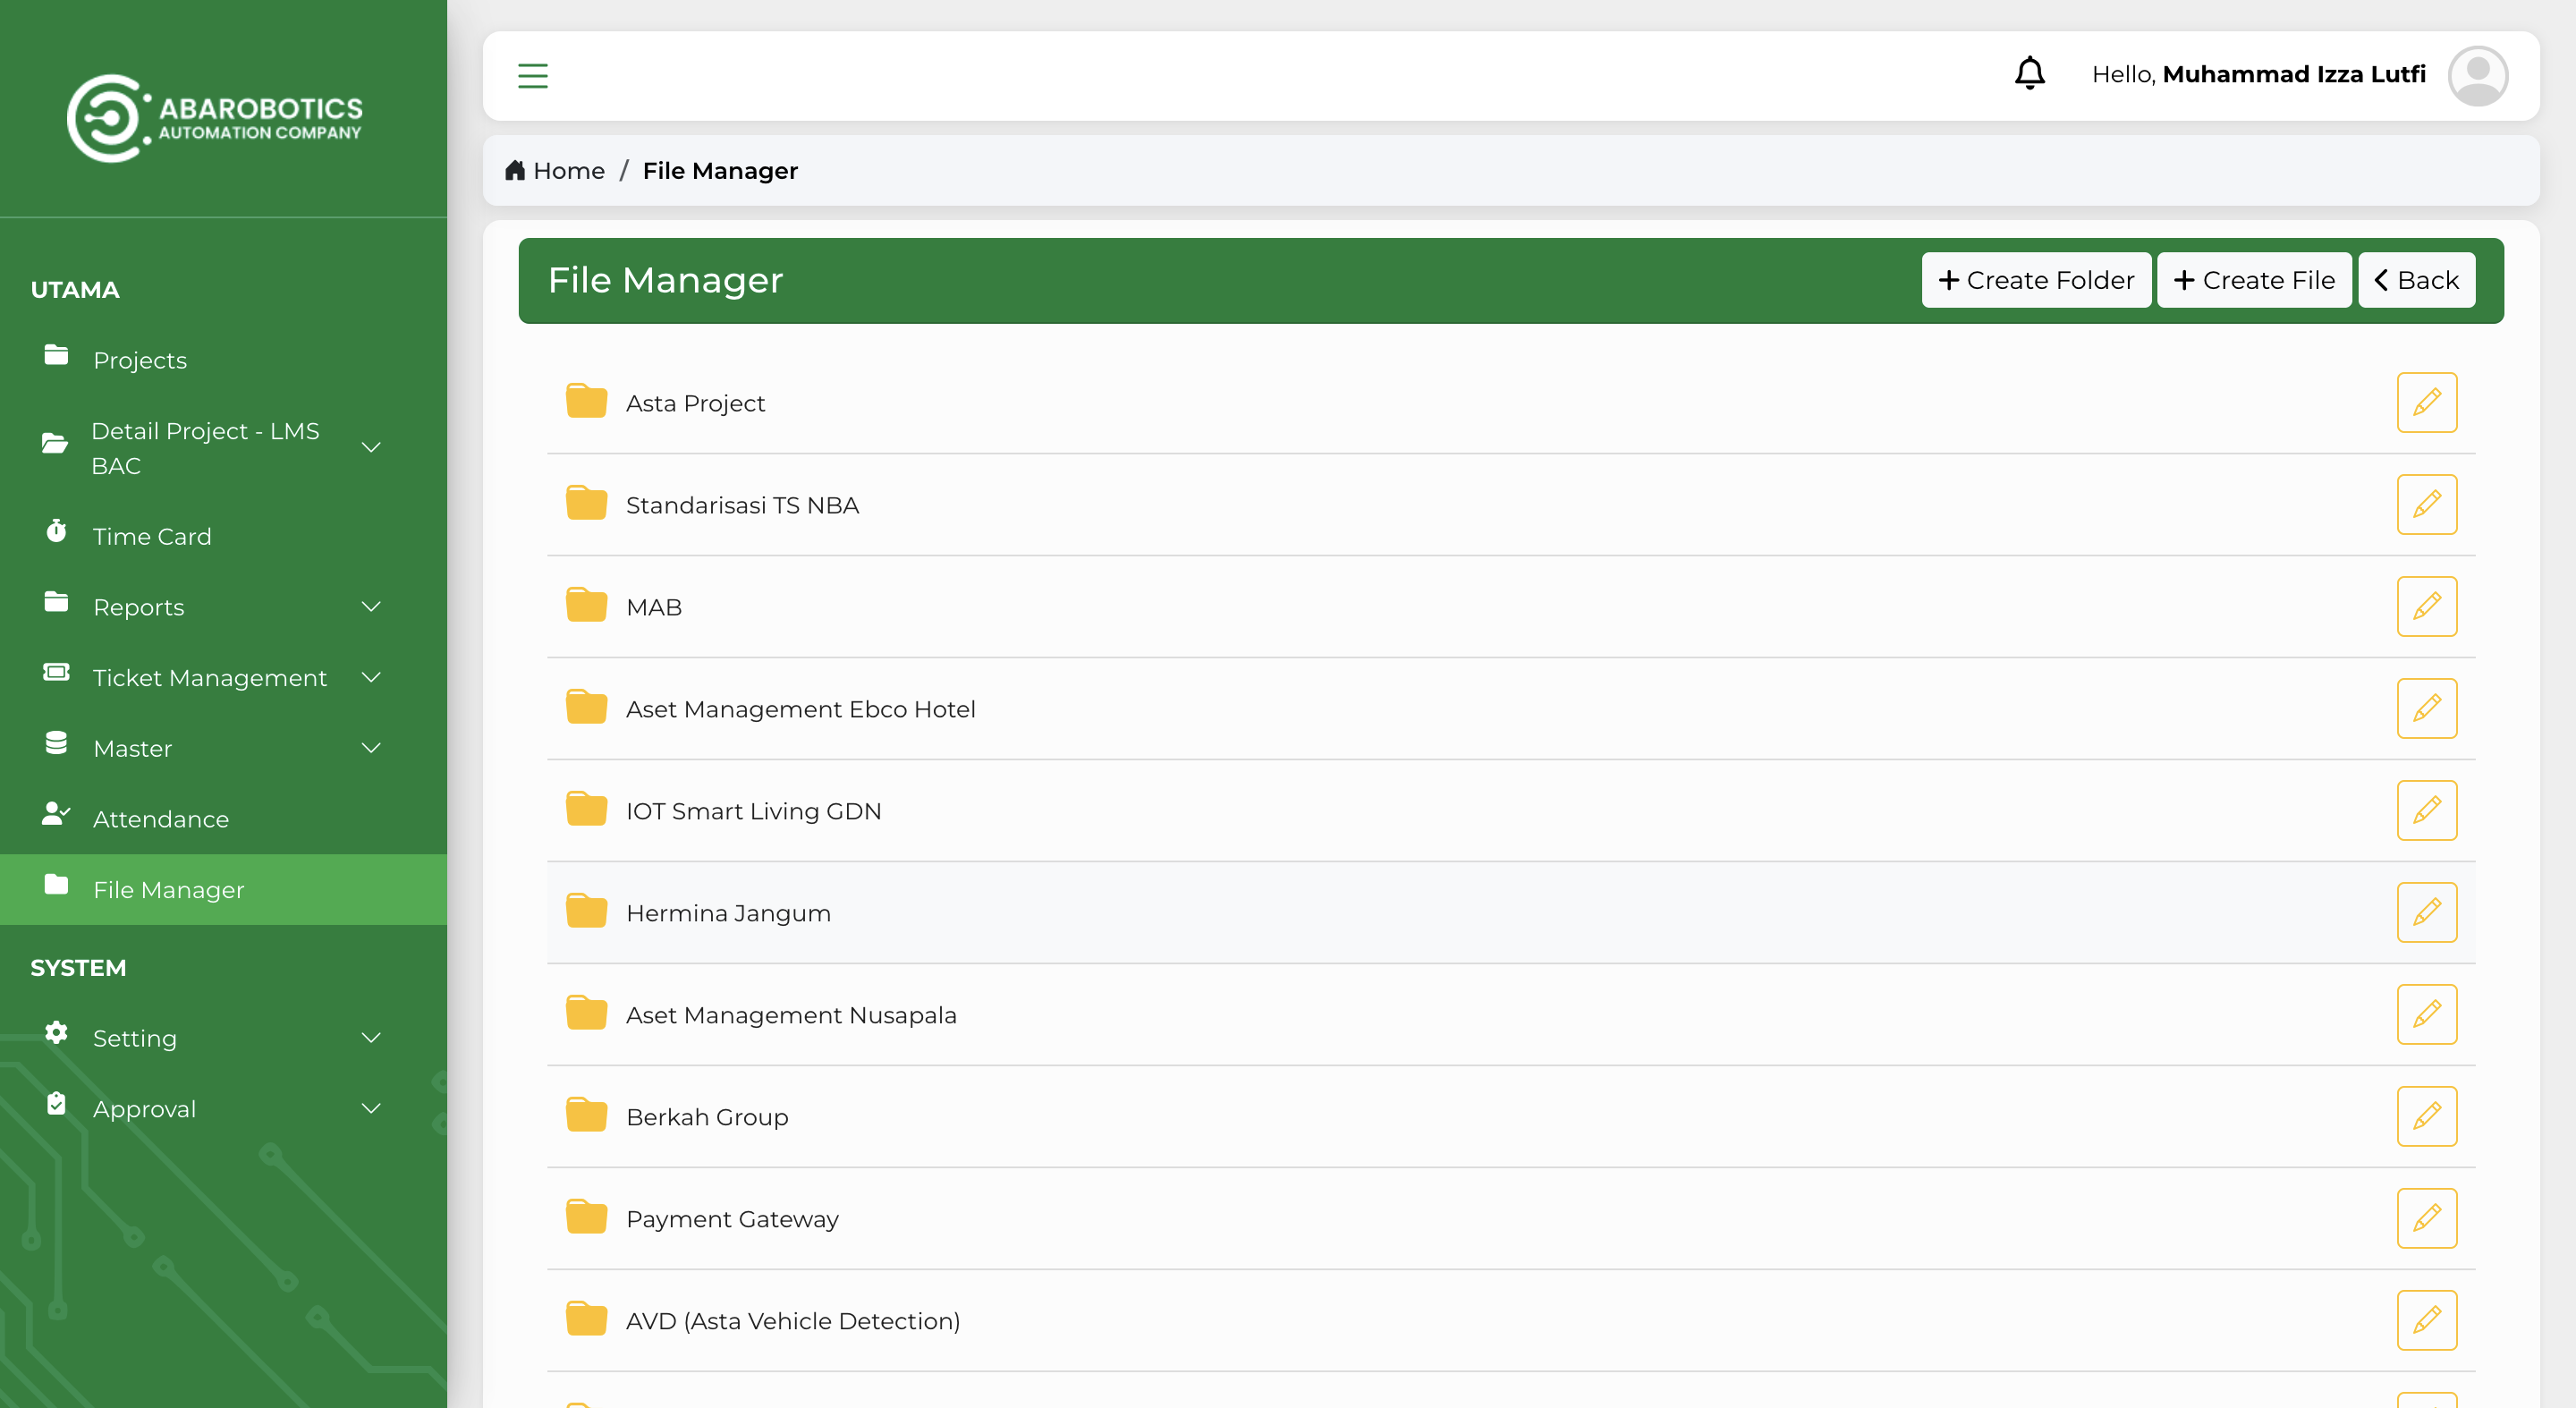Click the Payment Gateway folder icon
The image size is (2576, 1408).
586,1217
